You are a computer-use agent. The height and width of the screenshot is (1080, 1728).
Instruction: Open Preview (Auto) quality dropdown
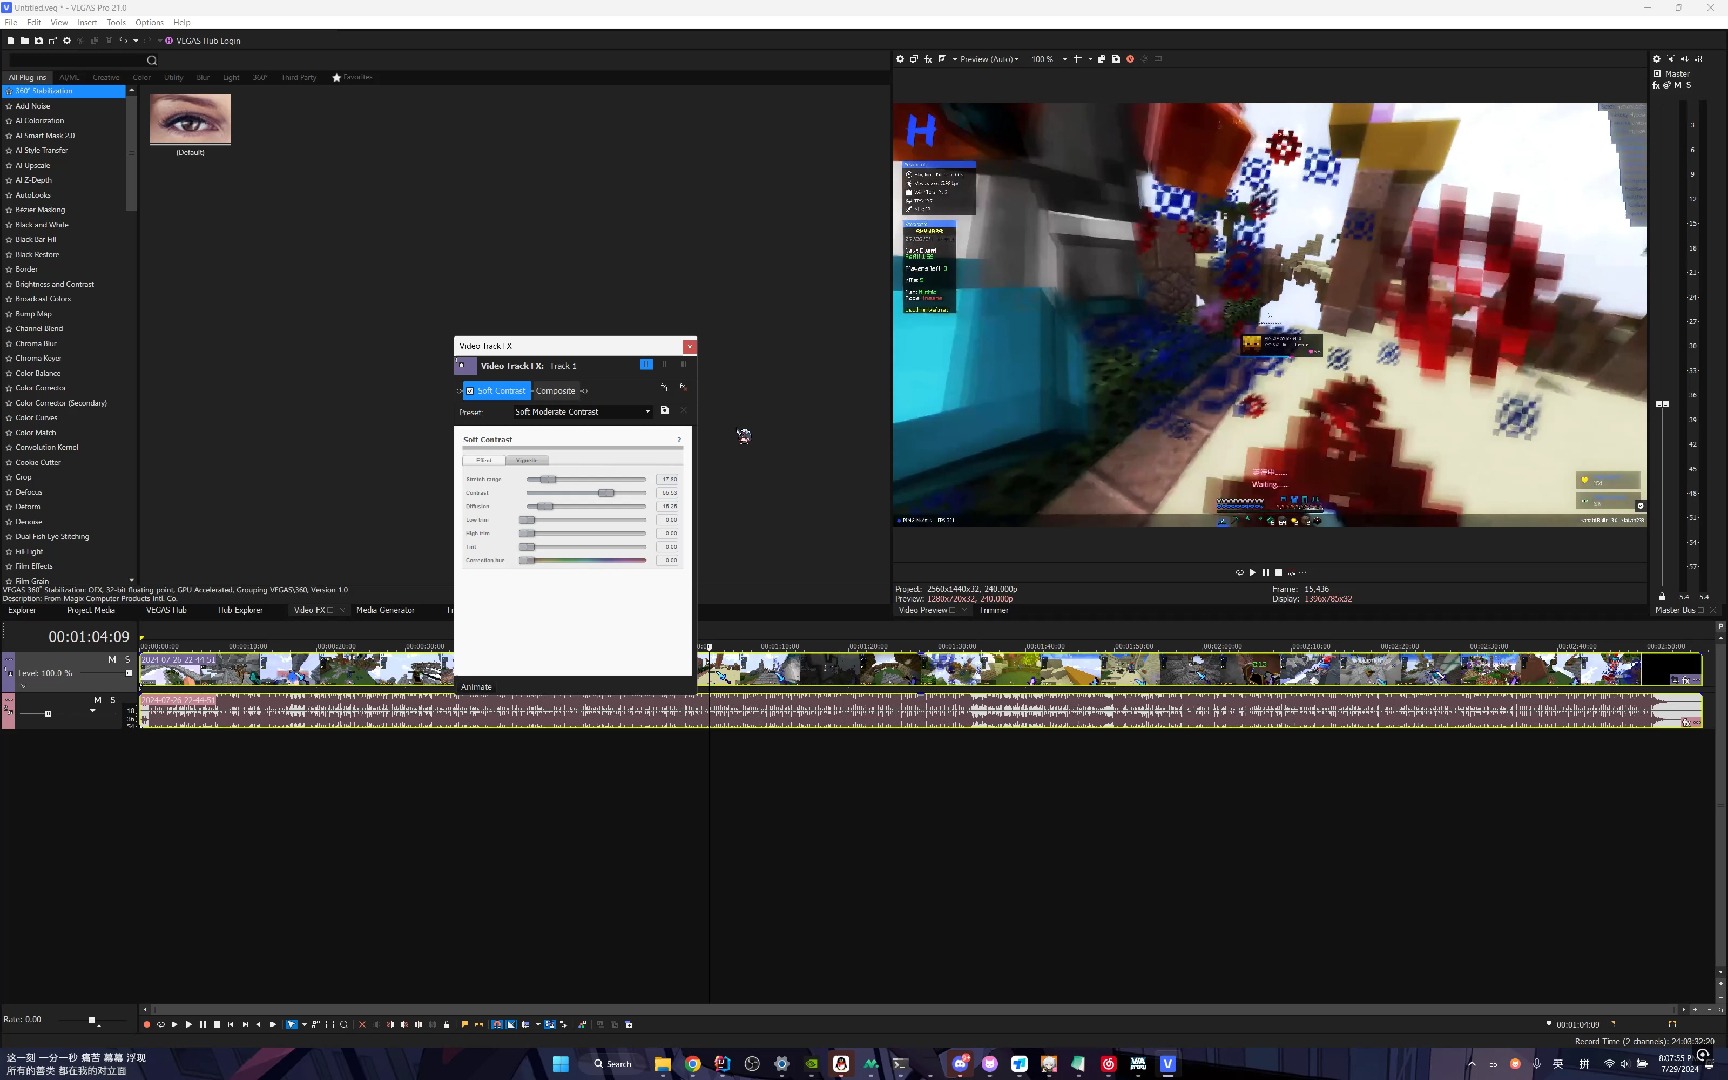pos(989,59)
